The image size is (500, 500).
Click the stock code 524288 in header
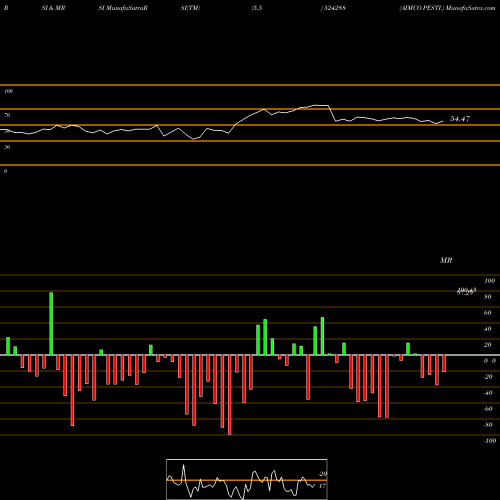coord(334,8)
